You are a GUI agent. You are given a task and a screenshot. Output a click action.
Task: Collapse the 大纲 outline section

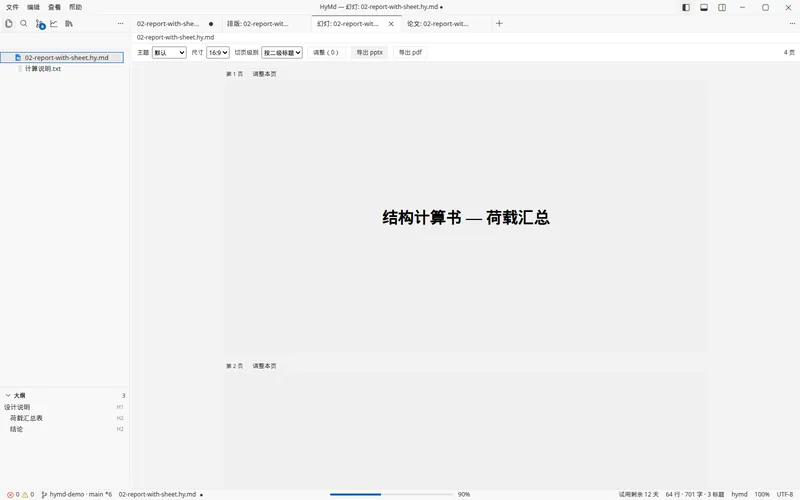(x=8, y=395)
